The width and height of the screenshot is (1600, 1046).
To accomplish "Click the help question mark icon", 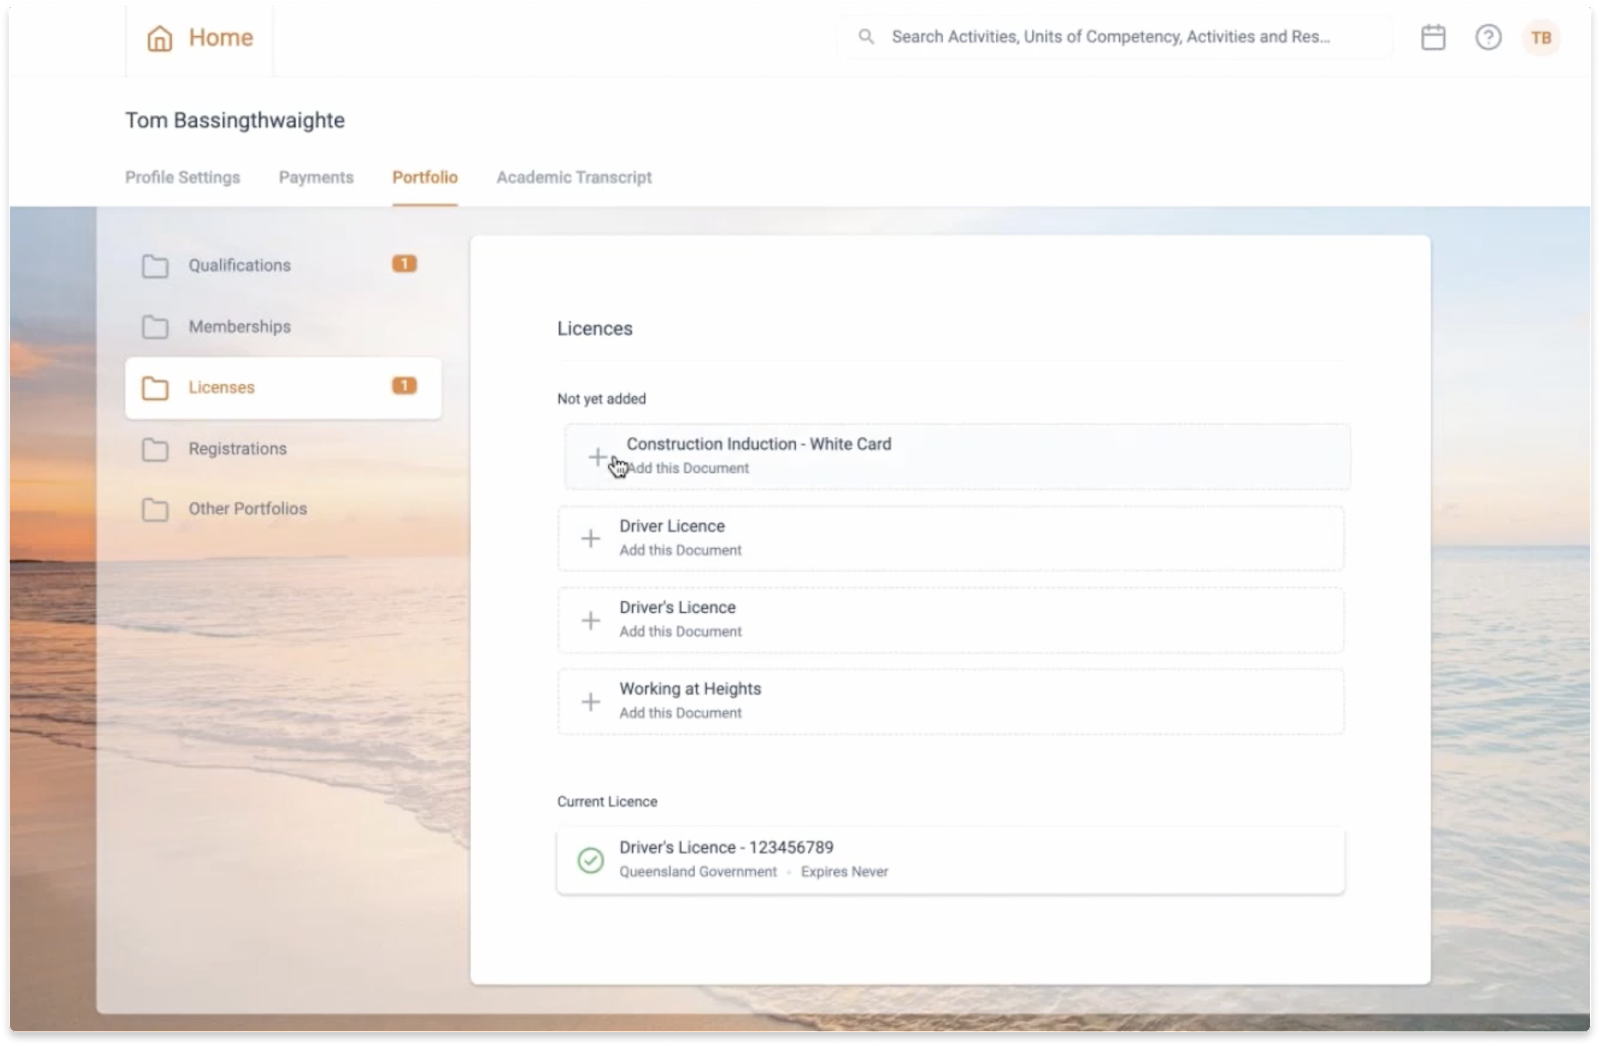I will pyautogui.click(x=1488, y=37).
